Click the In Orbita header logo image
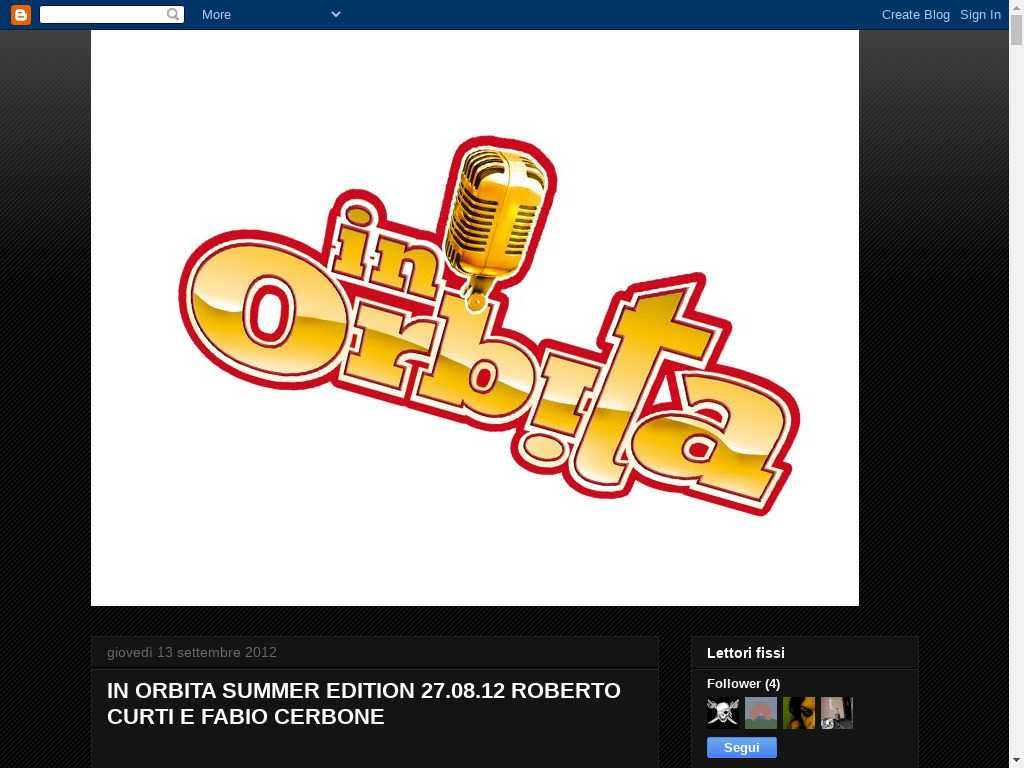Image resolution: width=1024 pixels, height=768 pixels. click(x=475, y=318)
